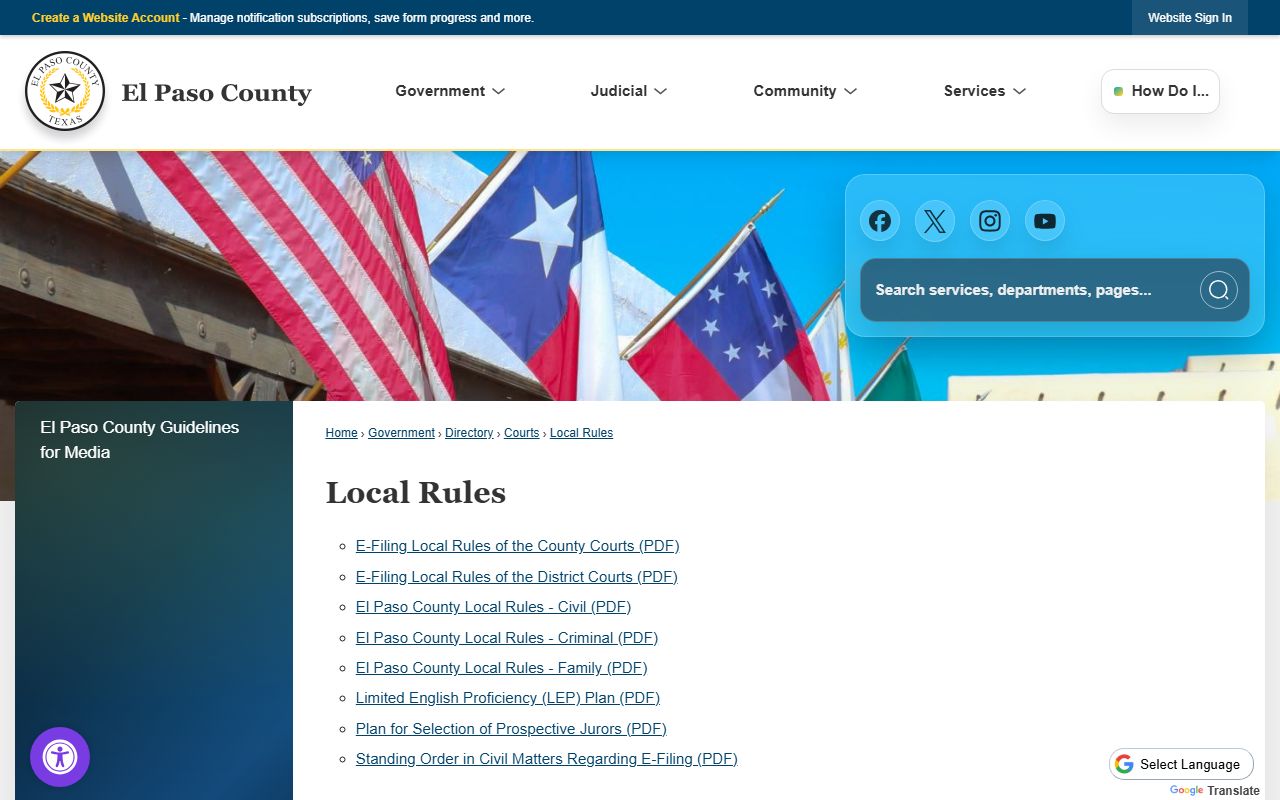Open the How Do I... button

tap(1160, 91)
